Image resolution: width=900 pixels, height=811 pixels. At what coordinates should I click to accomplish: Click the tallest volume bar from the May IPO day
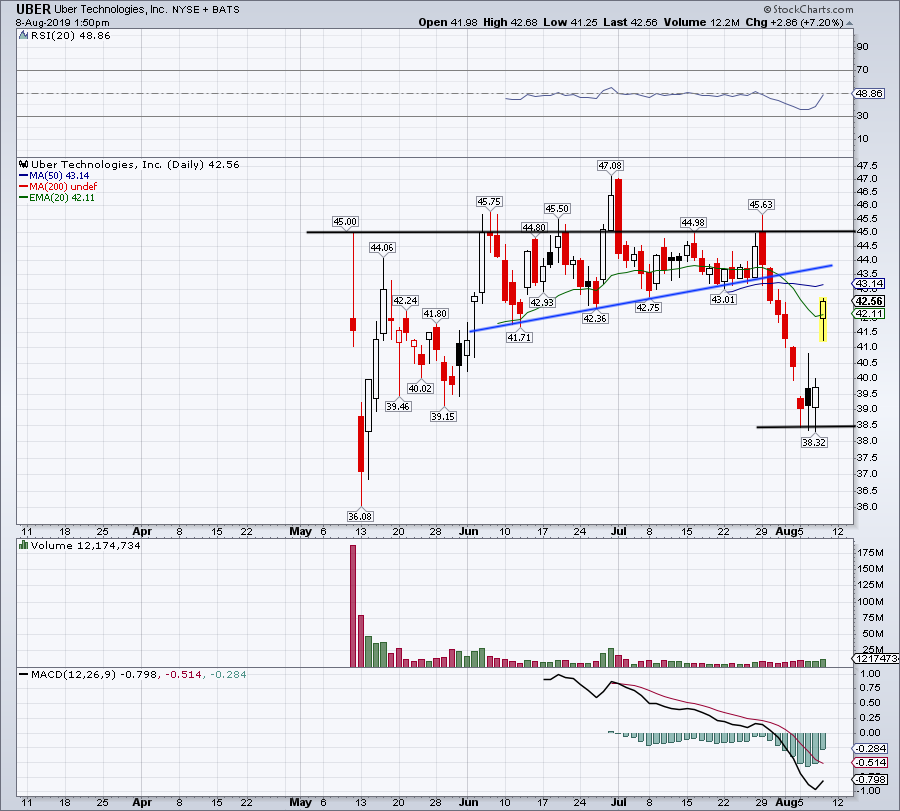point(353,606)
